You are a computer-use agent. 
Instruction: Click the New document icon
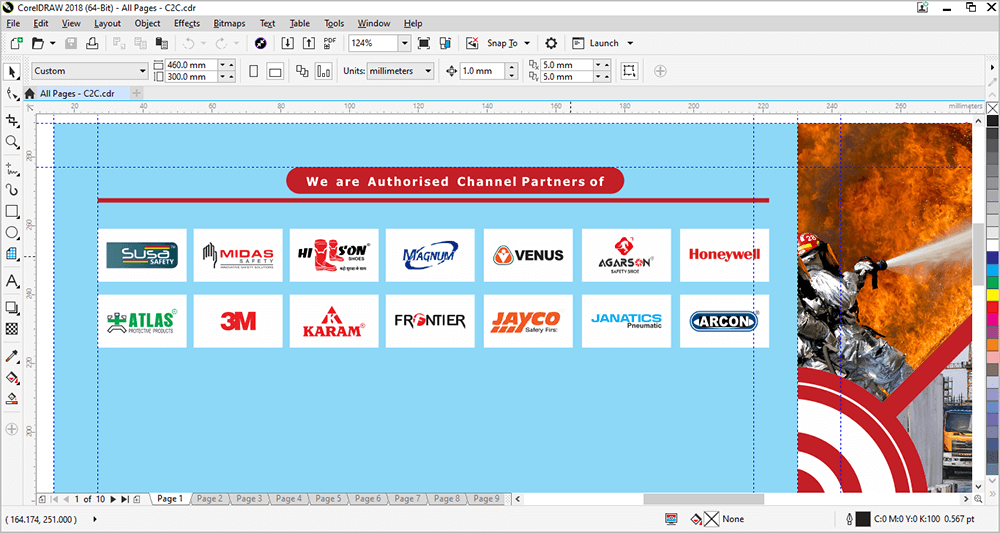pyautogui.click(x=17, y=43)
